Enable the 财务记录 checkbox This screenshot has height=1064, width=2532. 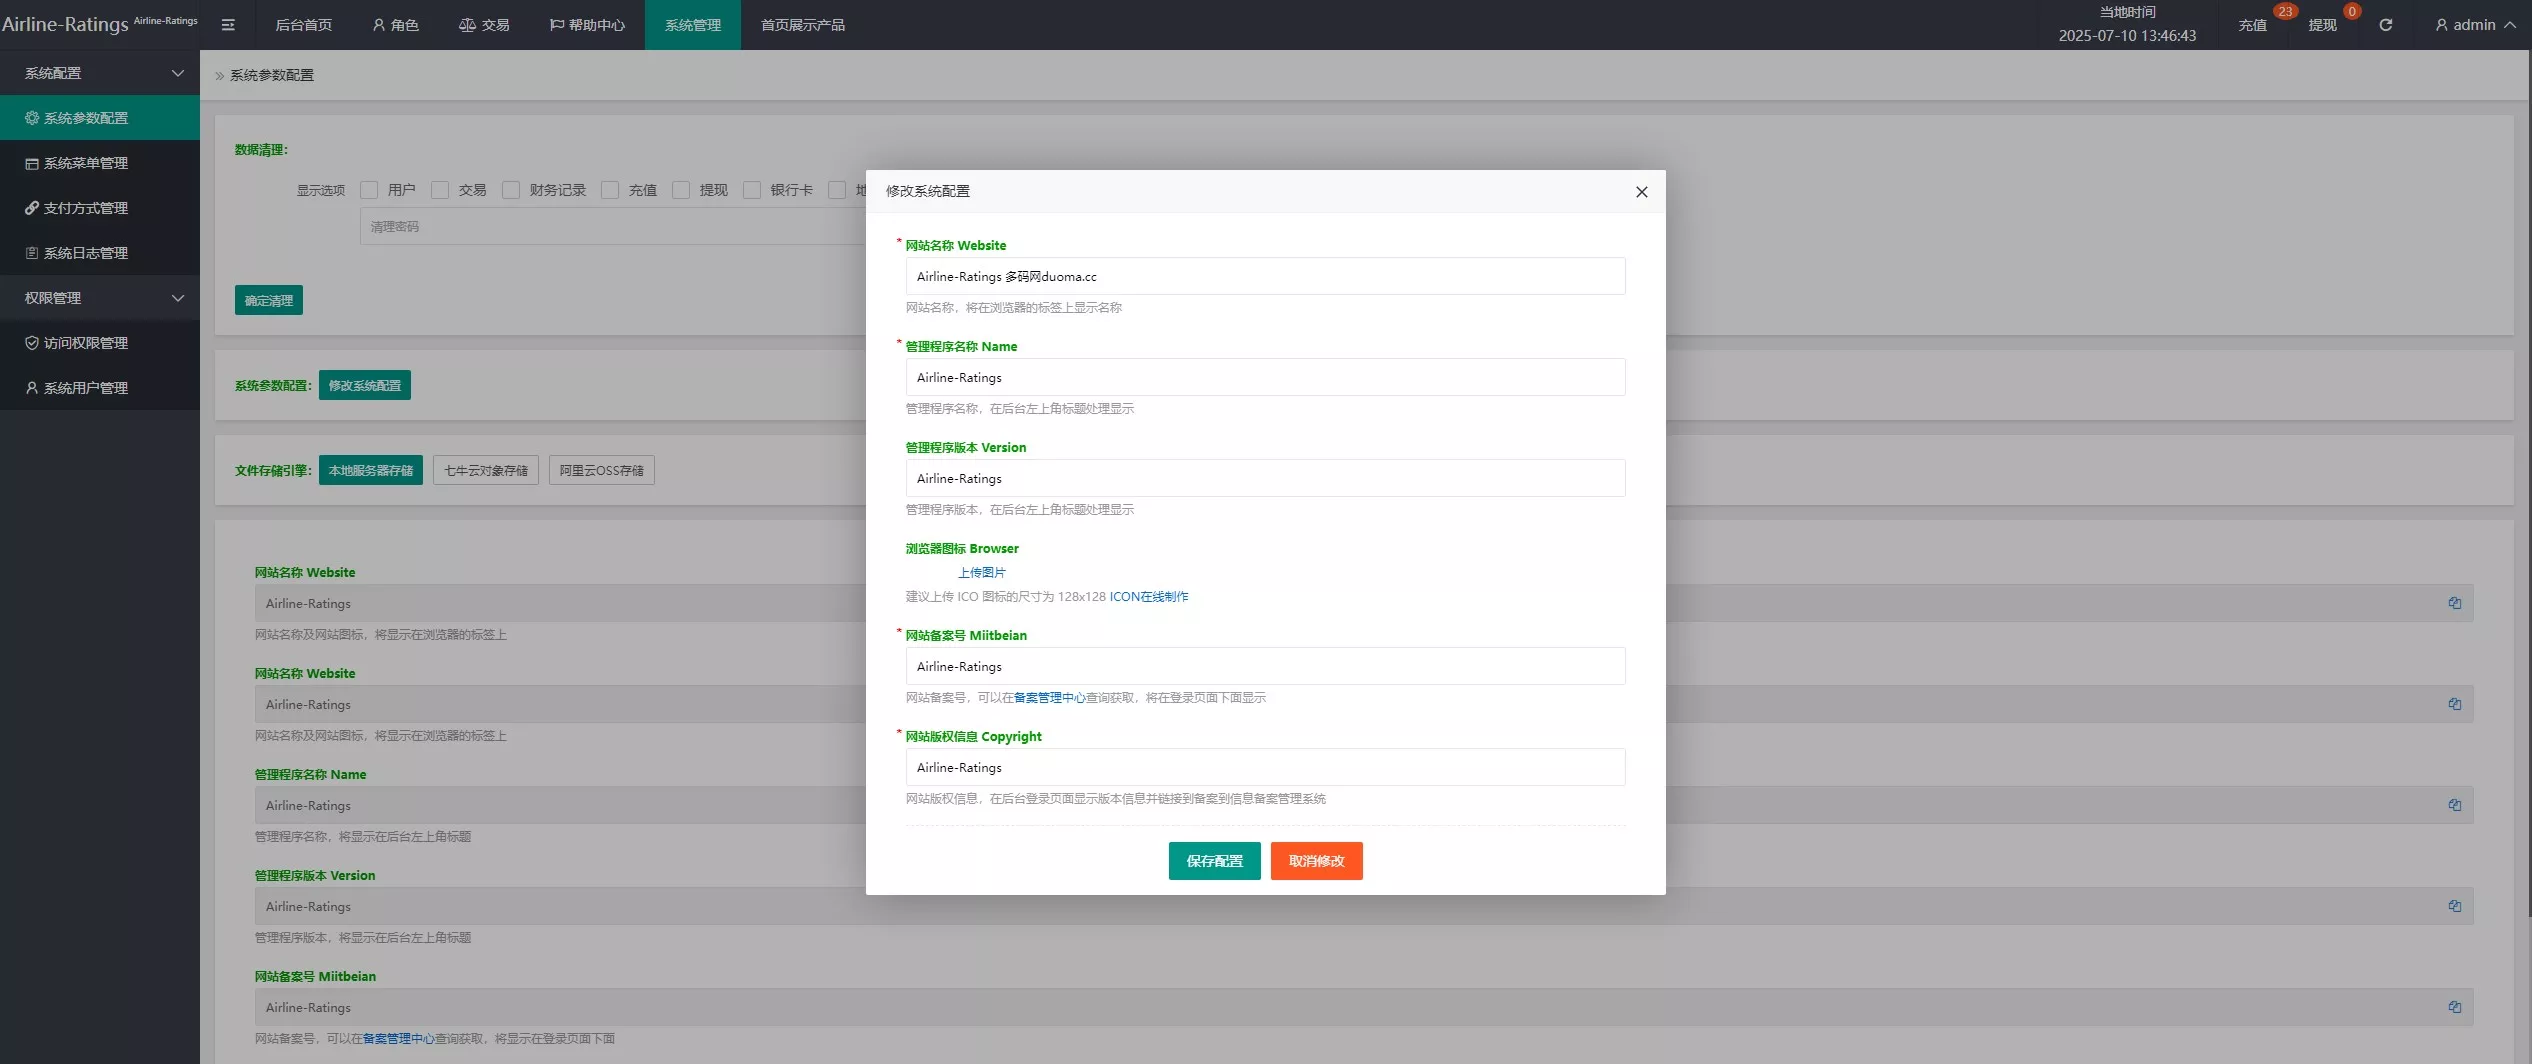click(x=511, y=190)
